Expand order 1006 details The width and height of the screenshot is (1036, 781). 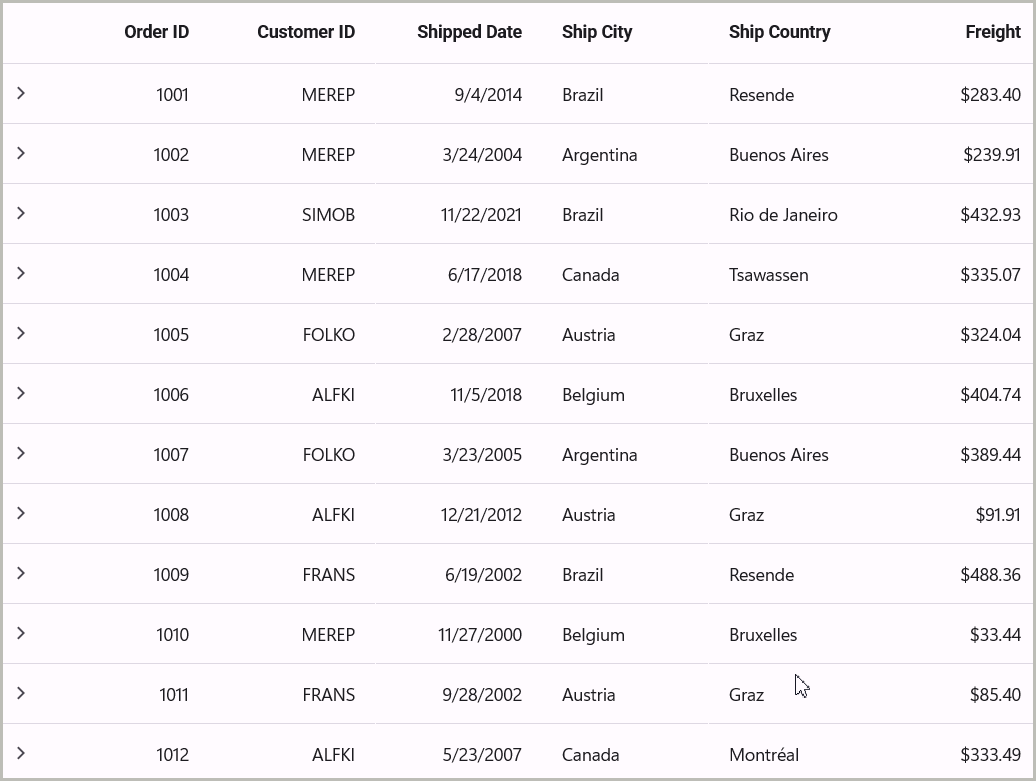pyautogui.click(x=21, y=393)
